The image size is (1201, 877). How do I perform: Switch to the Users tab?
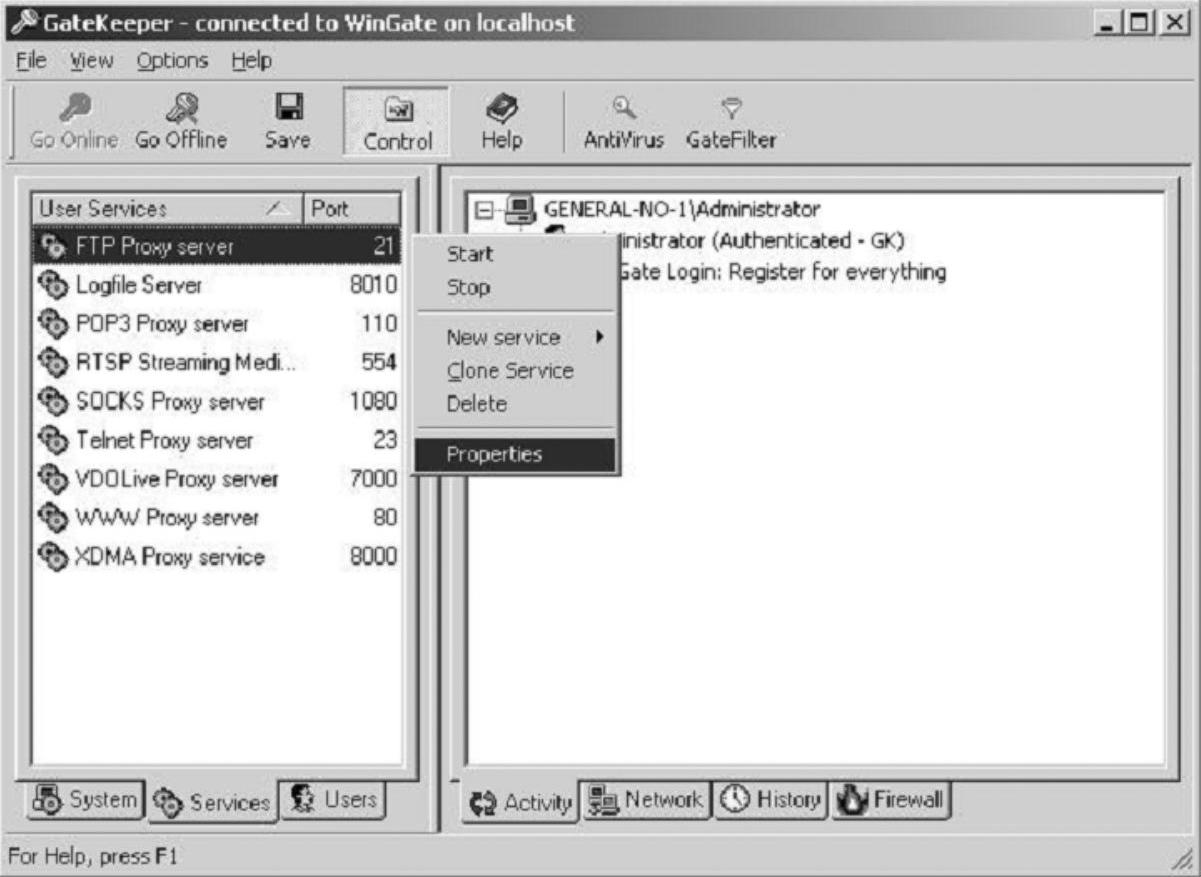click(x=332, y=799)
